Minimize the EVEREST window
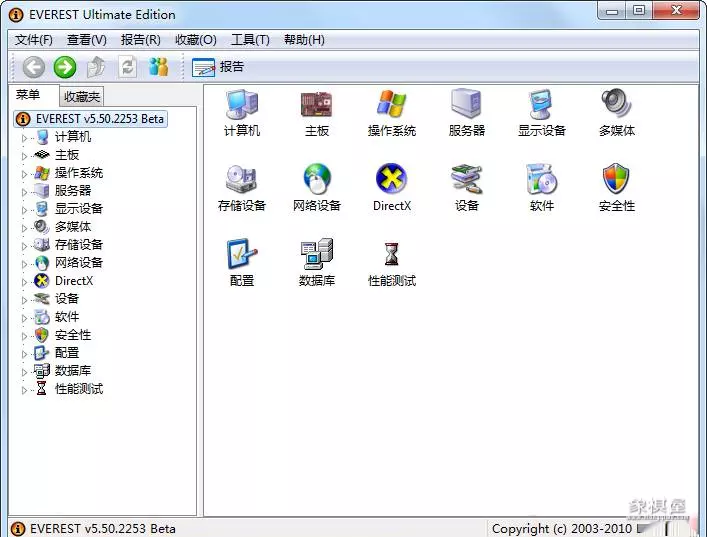The width and height of the screenshot is (707, 537). pyautogui.click(x=612, y=11)
